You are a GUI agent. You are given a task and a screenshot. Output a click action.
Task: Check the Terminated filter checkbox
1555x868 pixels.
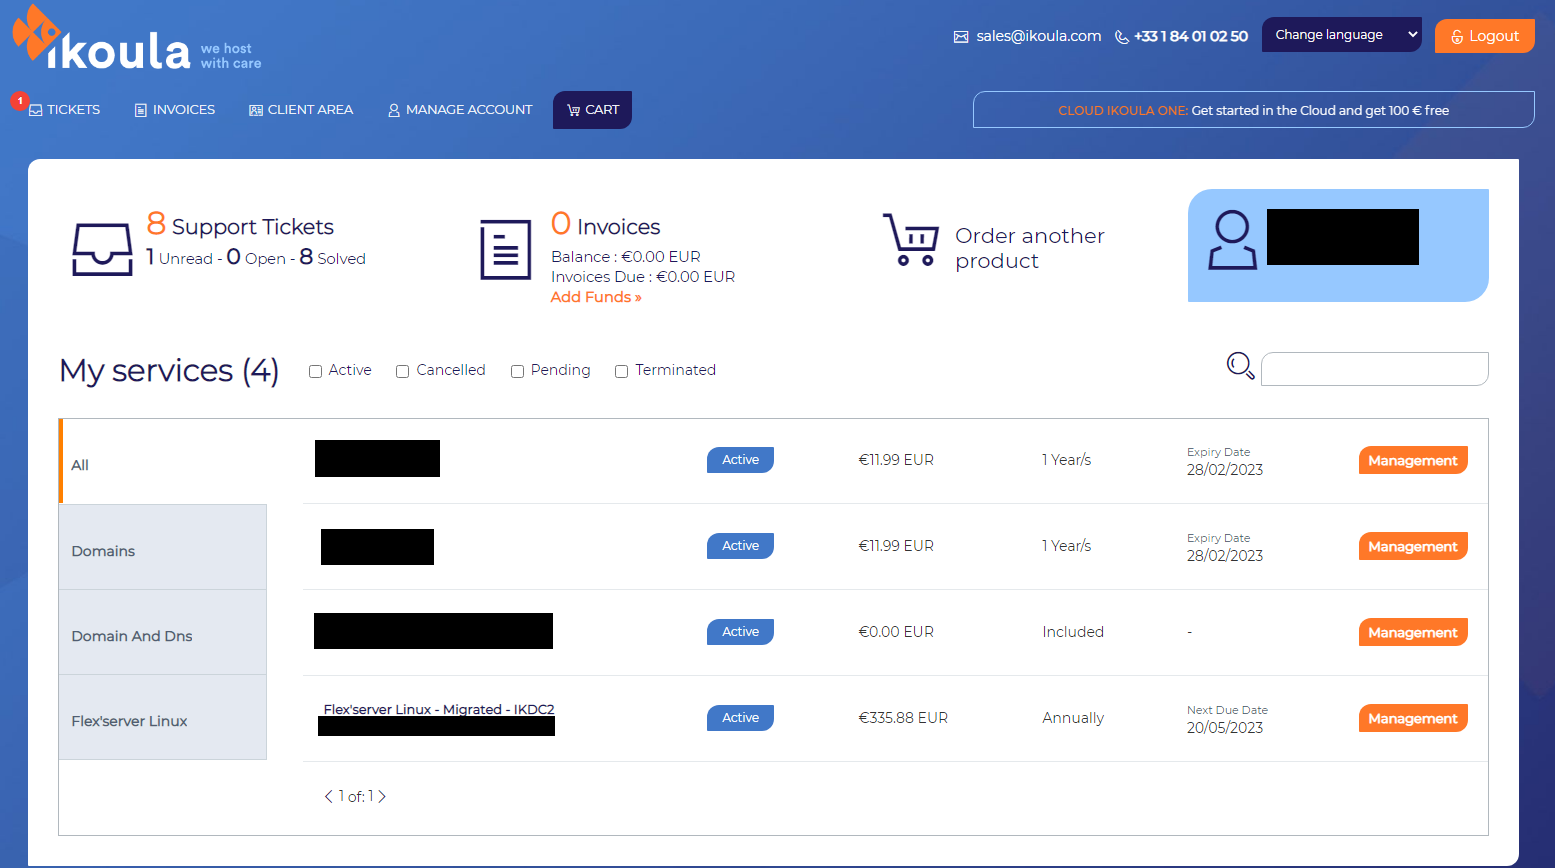[621, 371]
